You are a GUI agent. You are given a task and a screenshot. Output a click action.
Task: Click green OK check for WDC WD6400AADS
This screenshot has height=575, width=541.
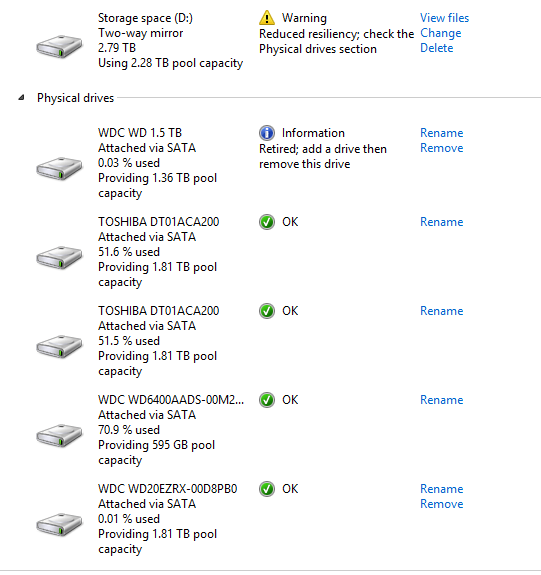(267, 400)
